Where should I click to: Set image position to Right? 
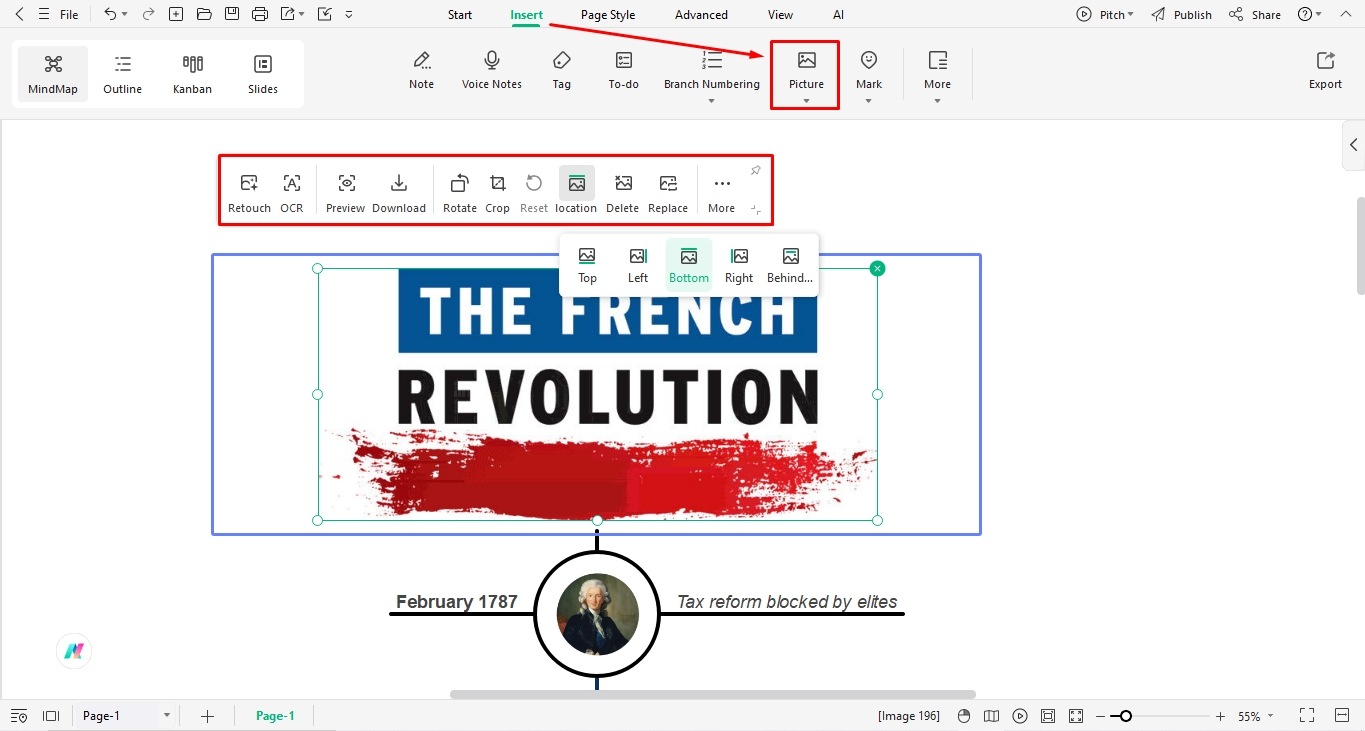pos(739,265)
